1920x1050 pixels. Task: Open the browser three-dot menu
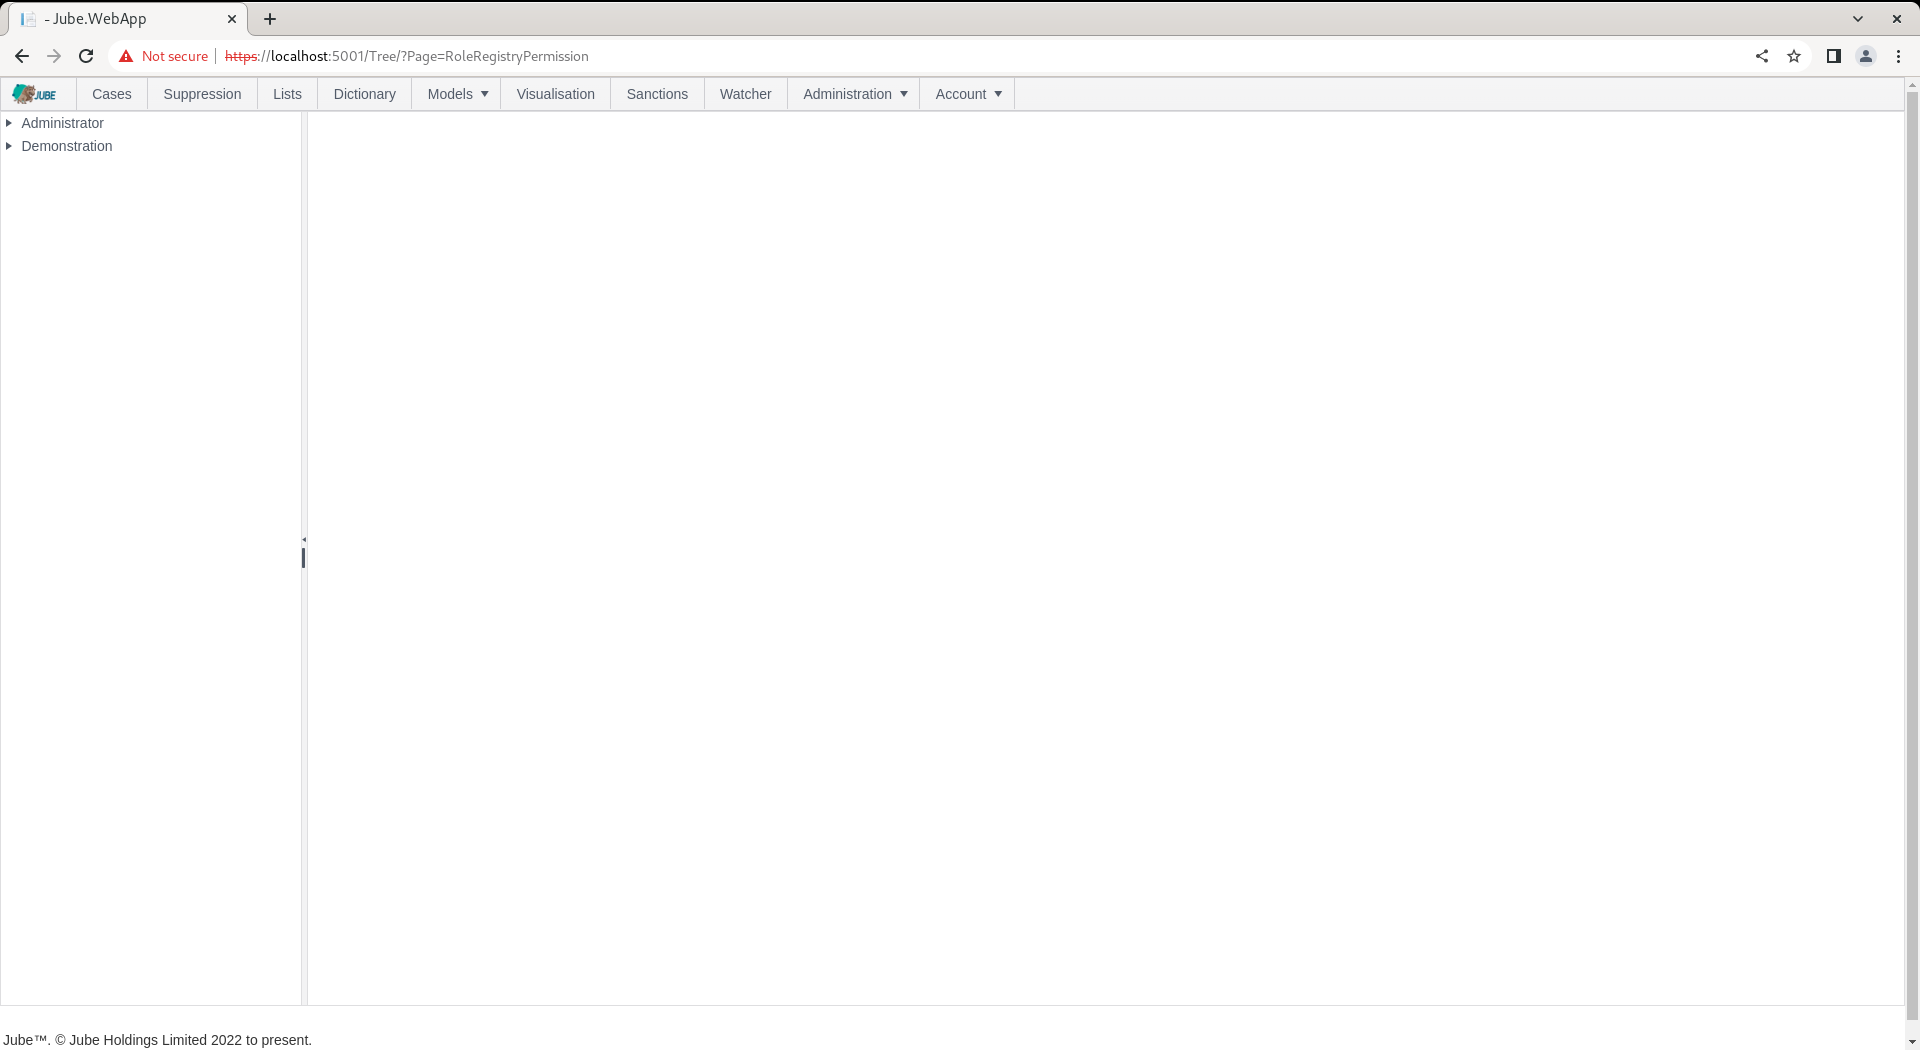1898,56
